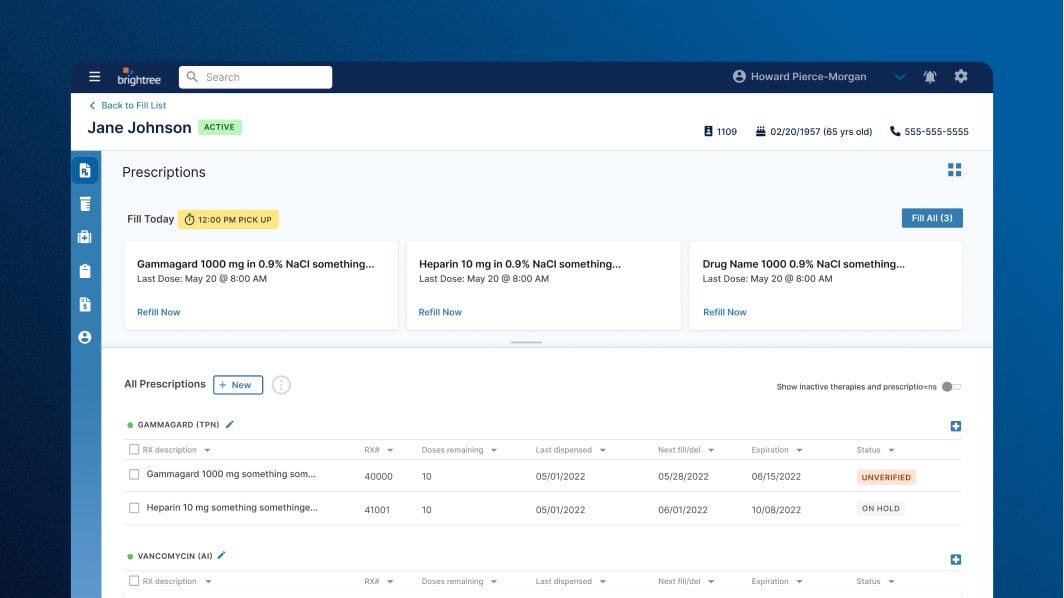Click Back to Fill List link
This screenshot has height=598, width=1064.
133,105
